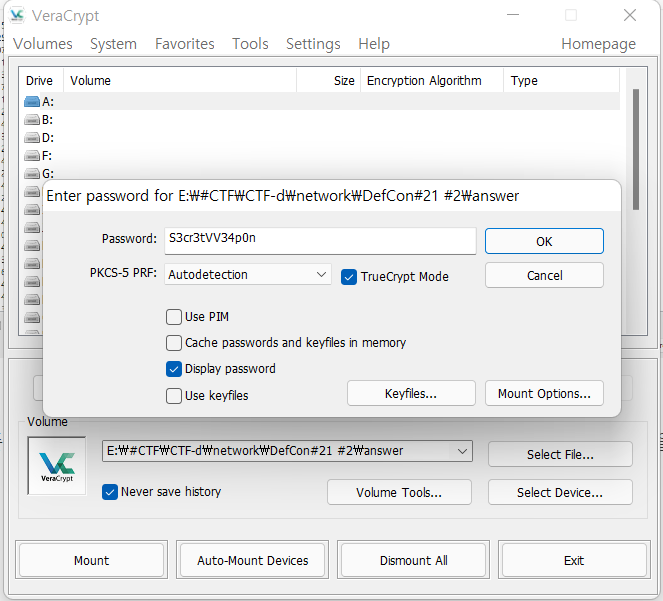Viewport: 663px width, 601px height.
Task: Click Dismount All button
Action: [414, 560]
